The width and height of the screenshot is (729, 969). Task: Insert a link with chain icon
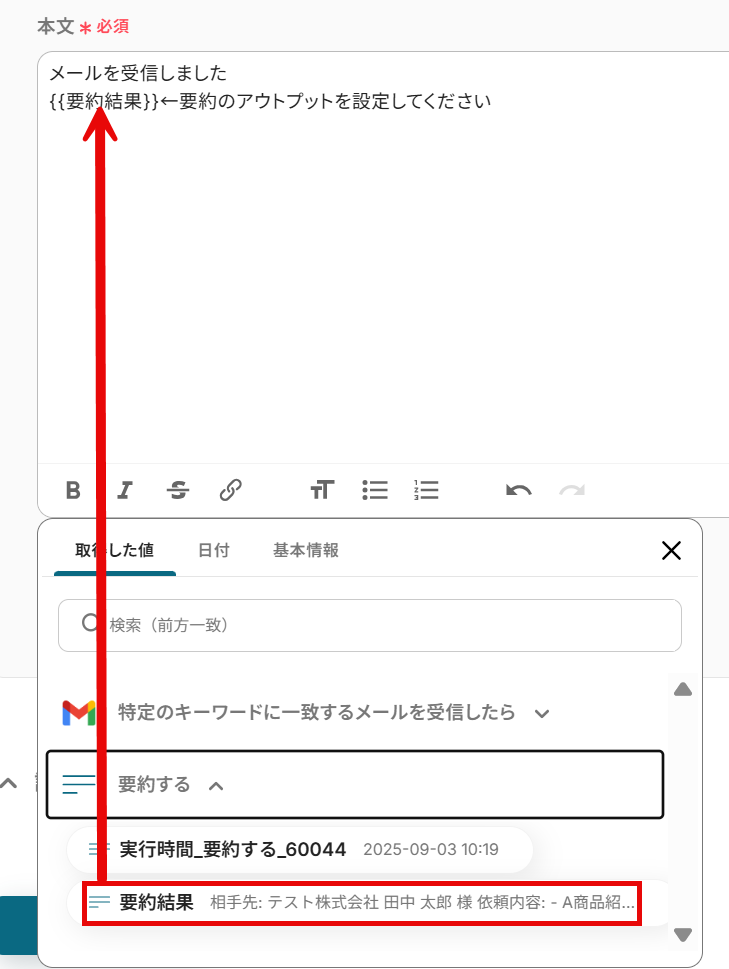[230, 490]
